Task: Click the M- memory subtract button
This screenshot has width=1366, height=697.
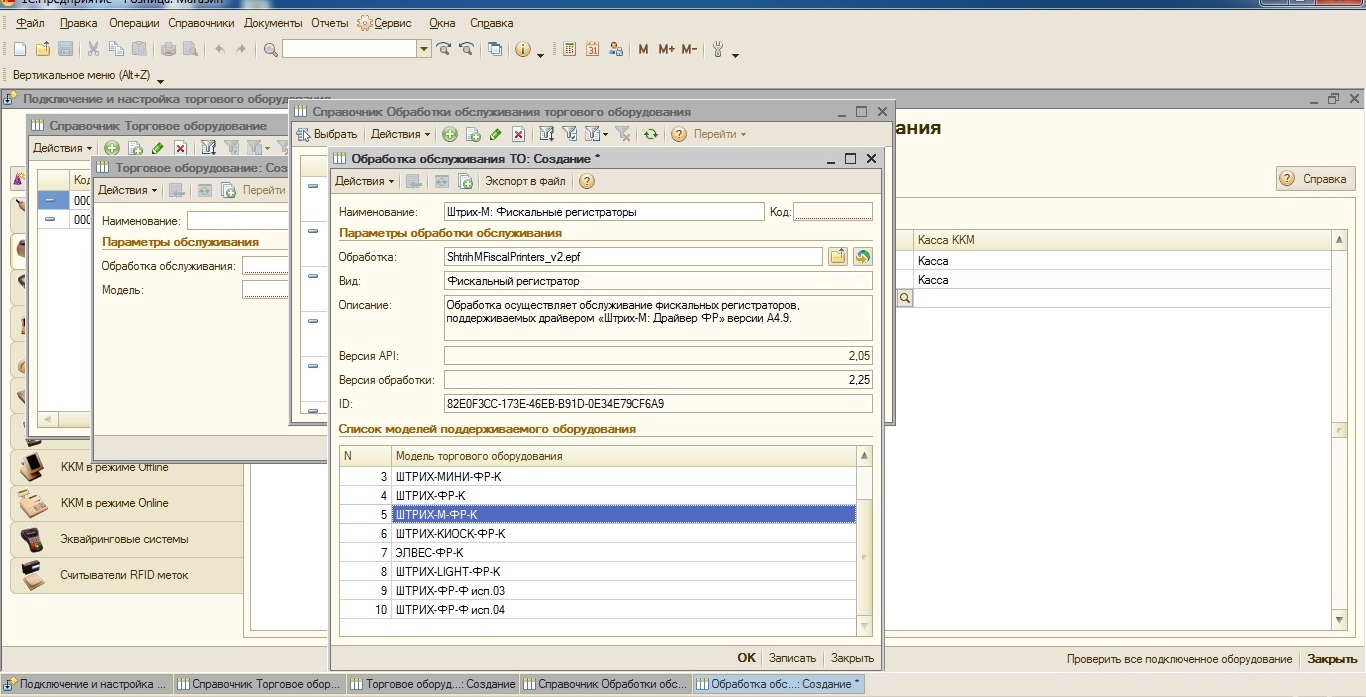Action: coord(689,49)
